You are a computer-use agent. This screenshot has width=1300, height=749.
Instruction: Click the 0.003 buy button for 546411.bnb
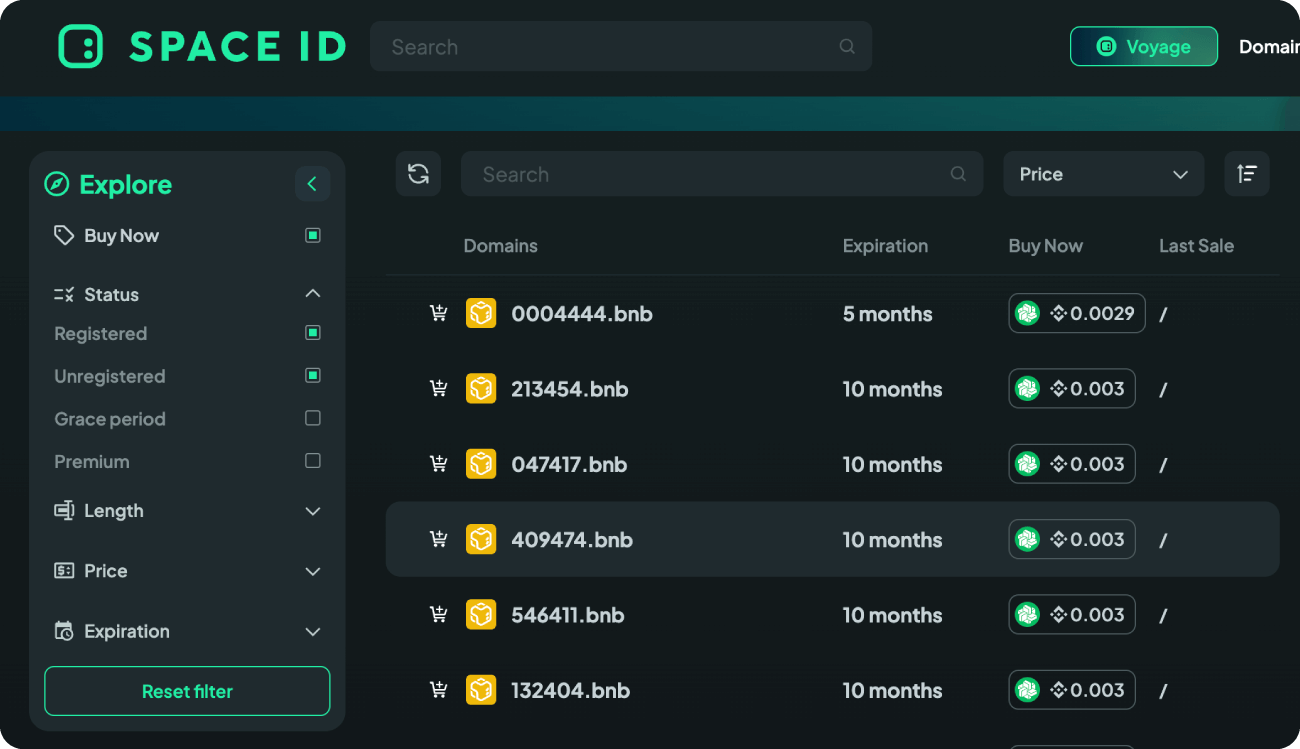click(1072, 615)
